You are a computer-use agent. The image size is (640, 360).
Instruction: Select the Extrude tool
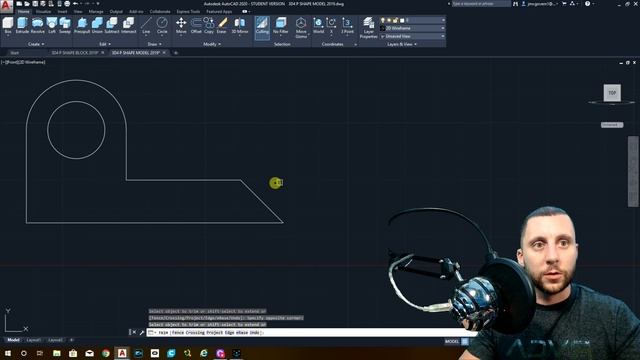pyautogui.click(x=22, y=25)
